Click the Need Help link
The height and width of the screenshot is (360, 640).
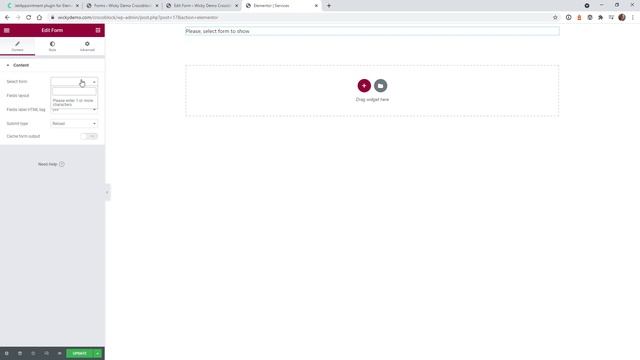(51, 164)
